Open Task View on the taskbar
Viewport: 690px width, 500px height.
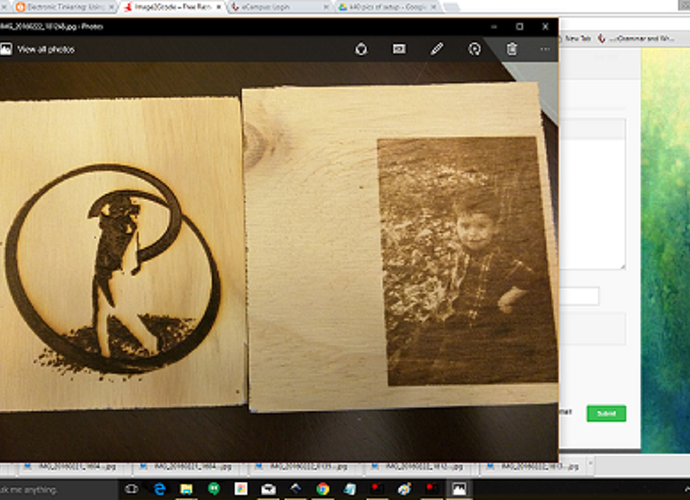(132, 489)
